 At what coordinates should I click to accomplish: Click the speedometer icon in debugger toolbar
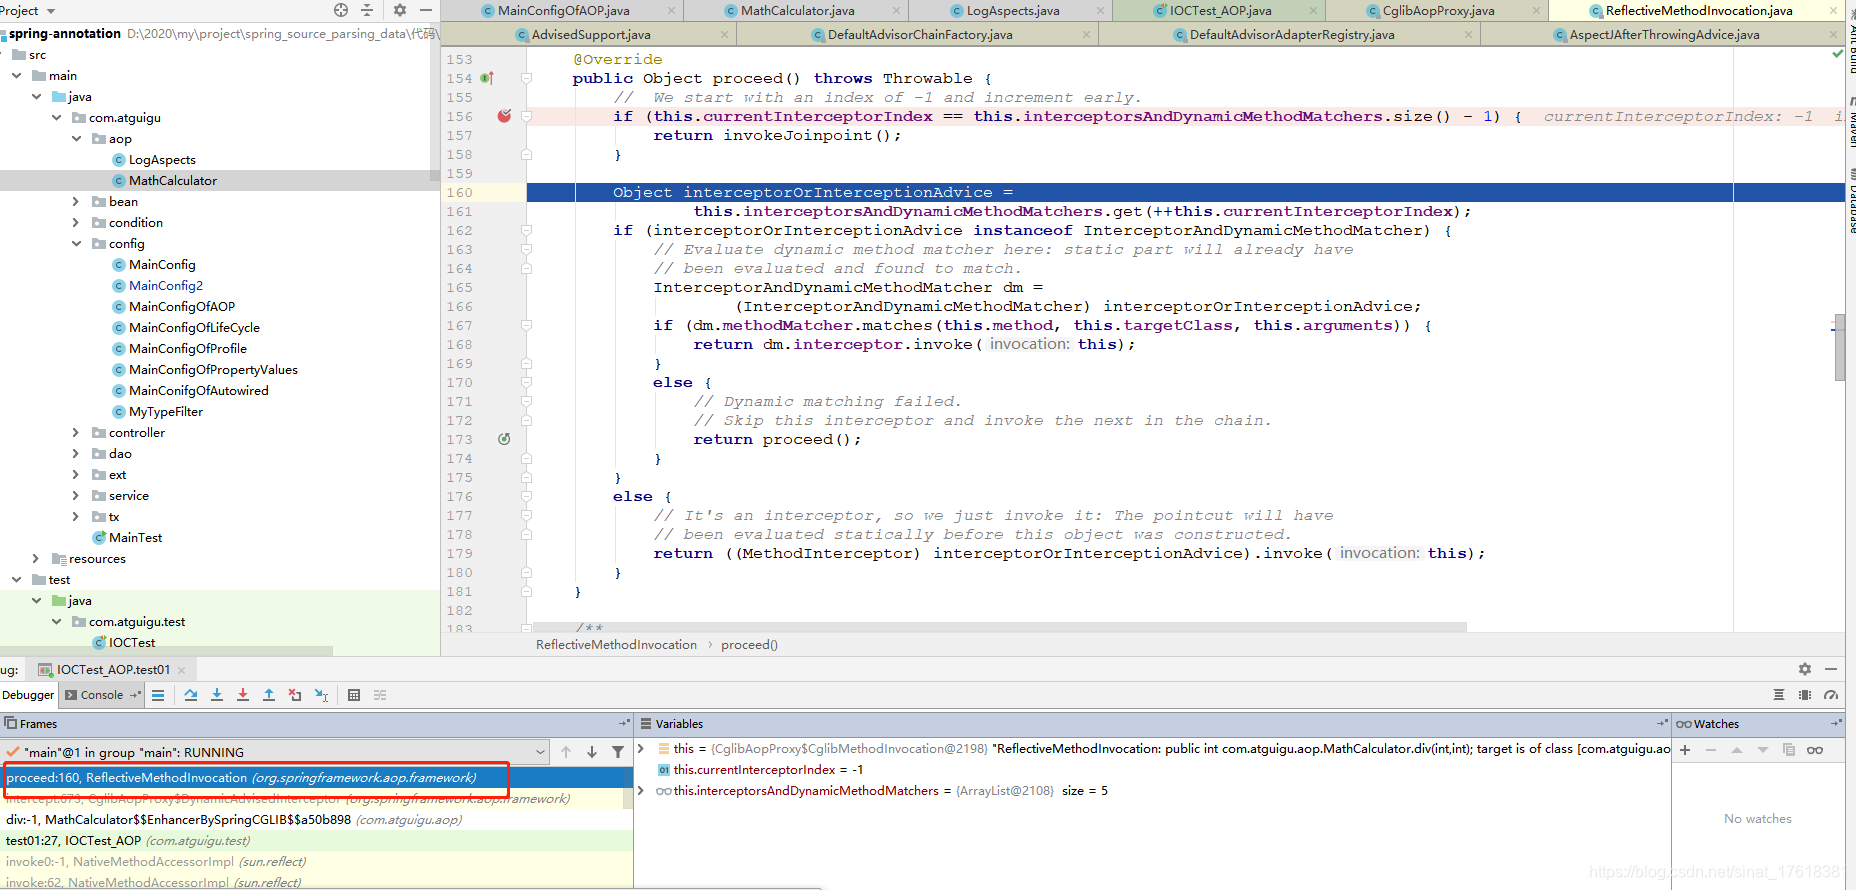pyautogui.click(x=1831, y=695)
